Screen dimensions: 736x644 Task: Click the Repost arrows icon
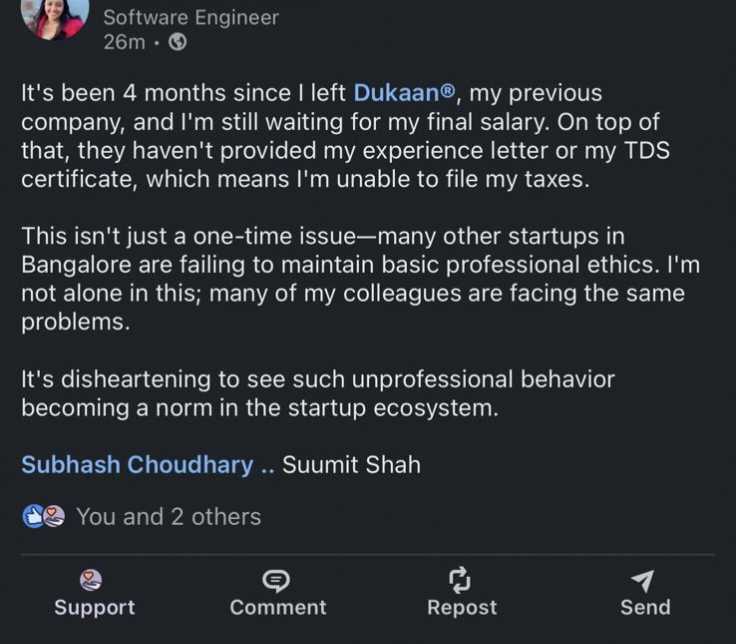461,580
